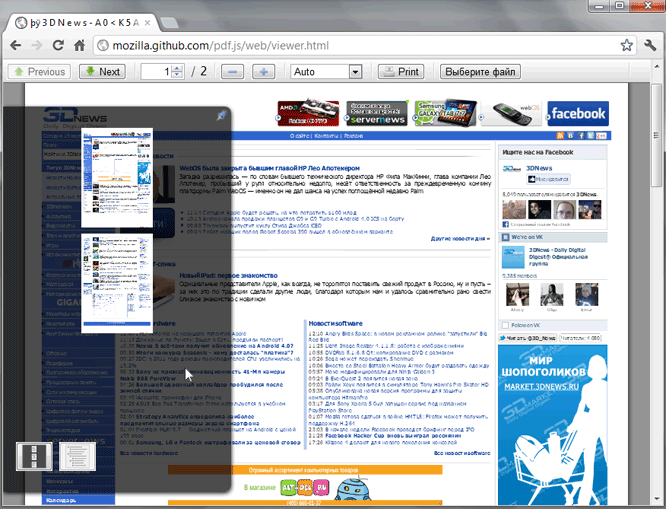Go to the browser home page icon
The image size is (666, 509).
77,46
